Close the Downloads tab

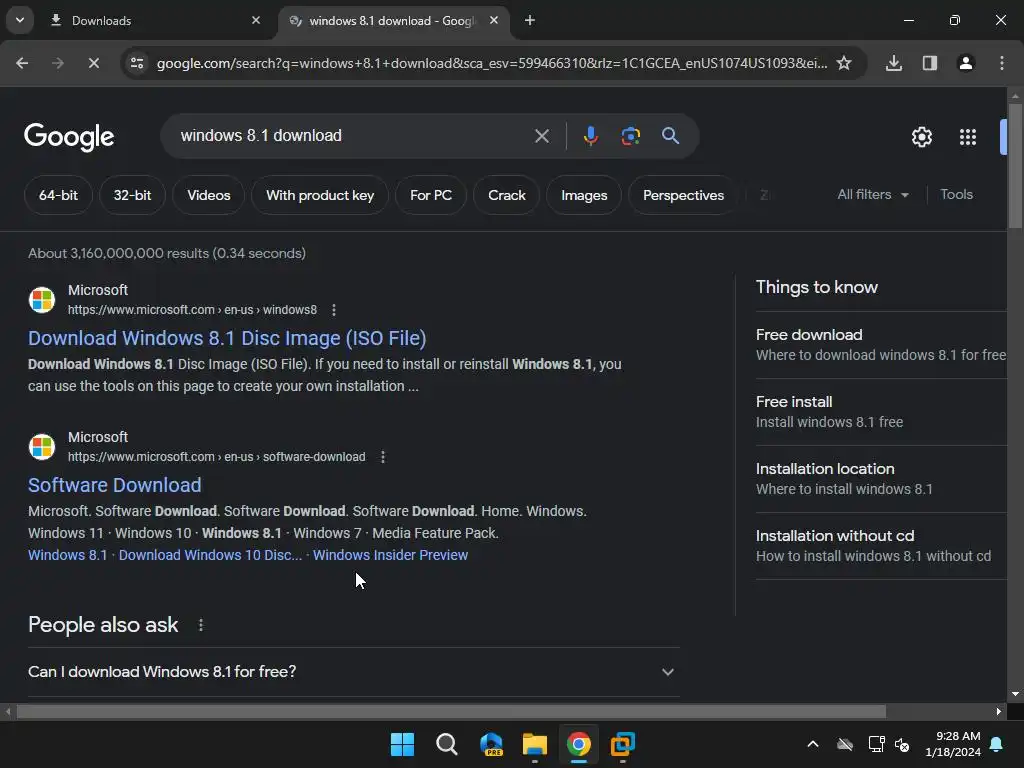click(256, 20)
